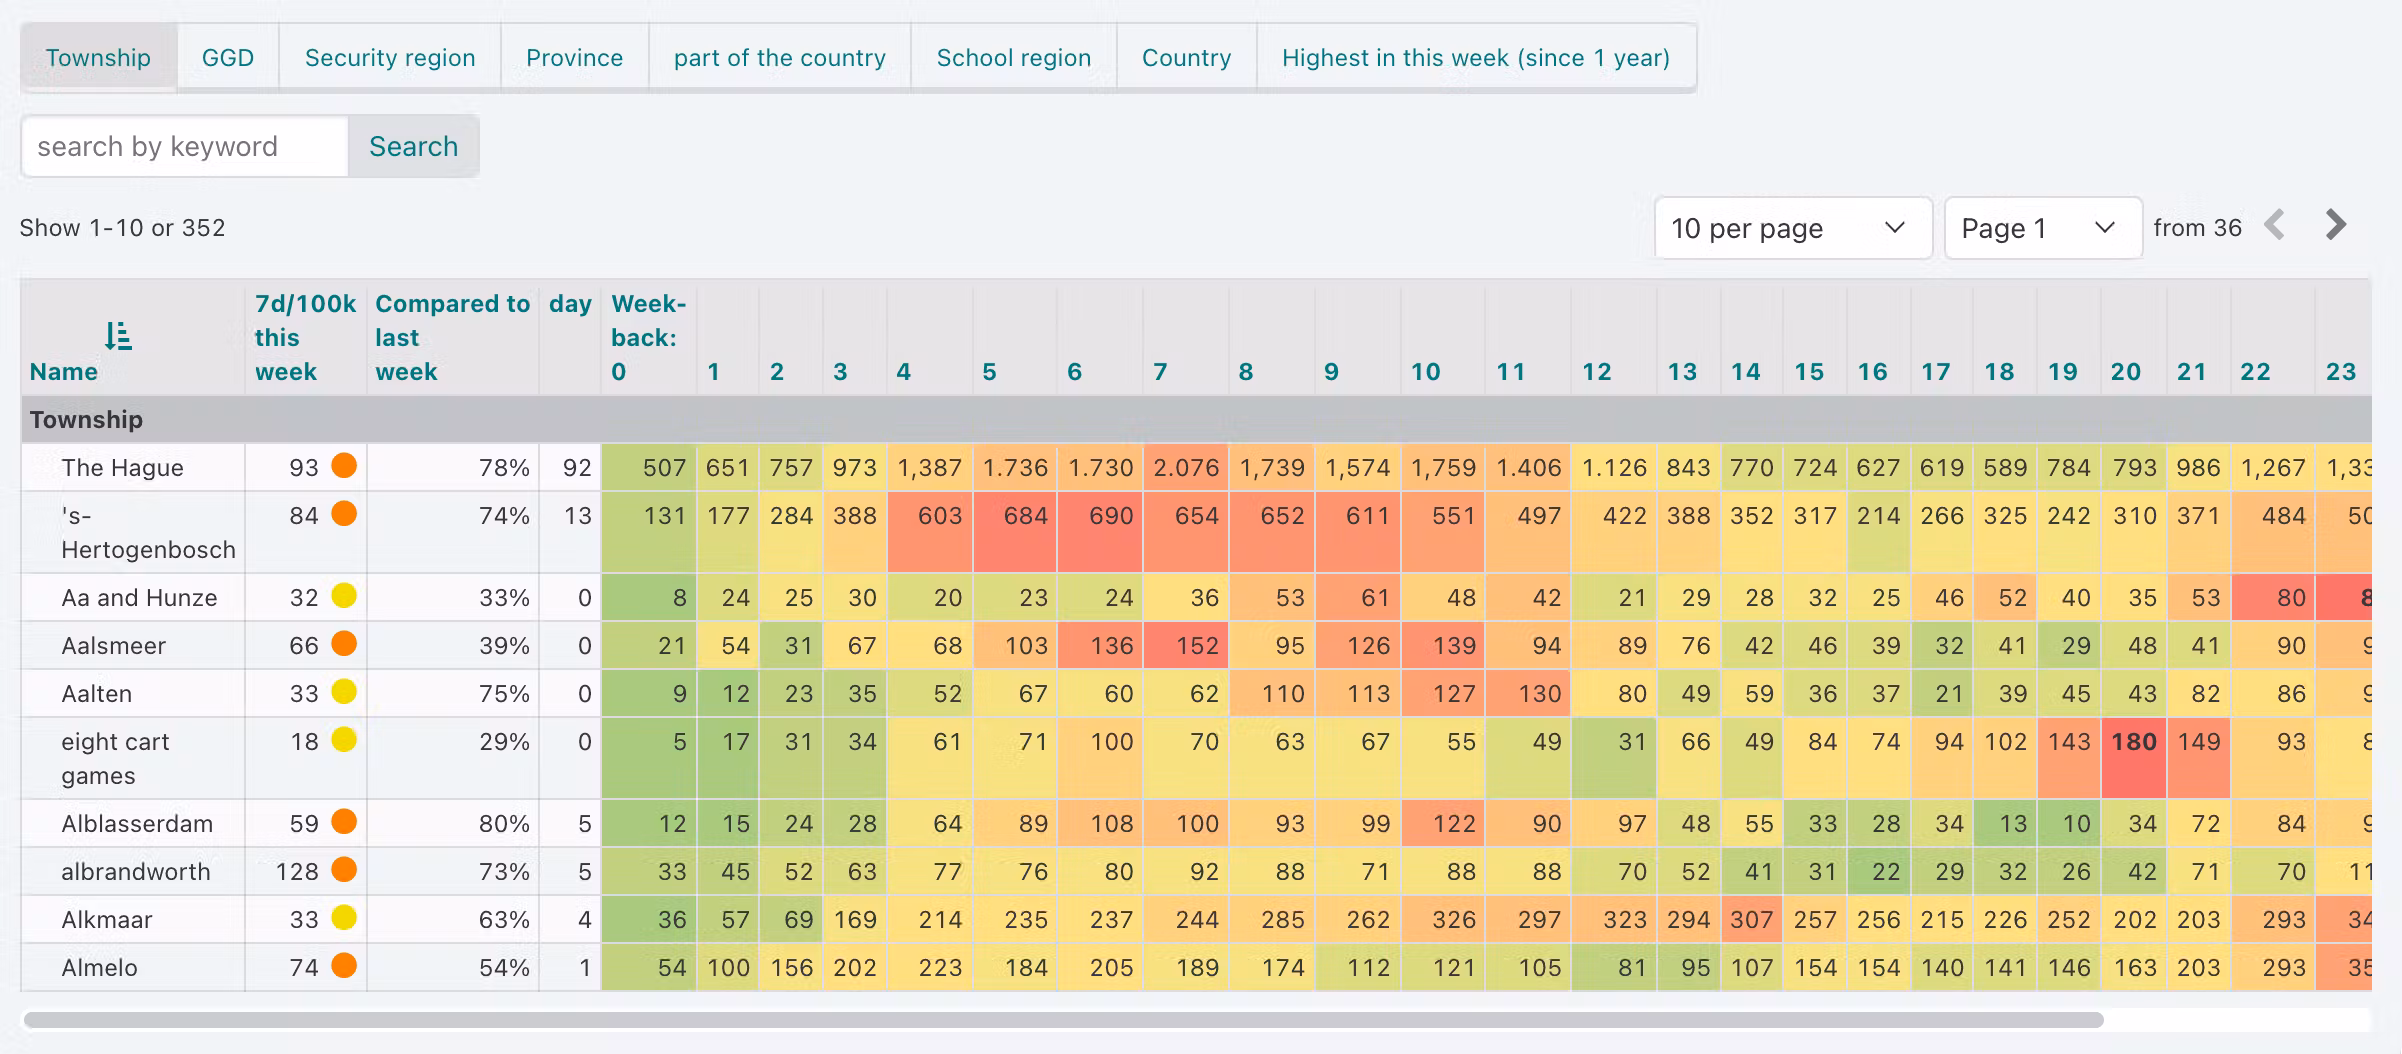
Task: Click the search by keyword field
Action: pos(185,147)
